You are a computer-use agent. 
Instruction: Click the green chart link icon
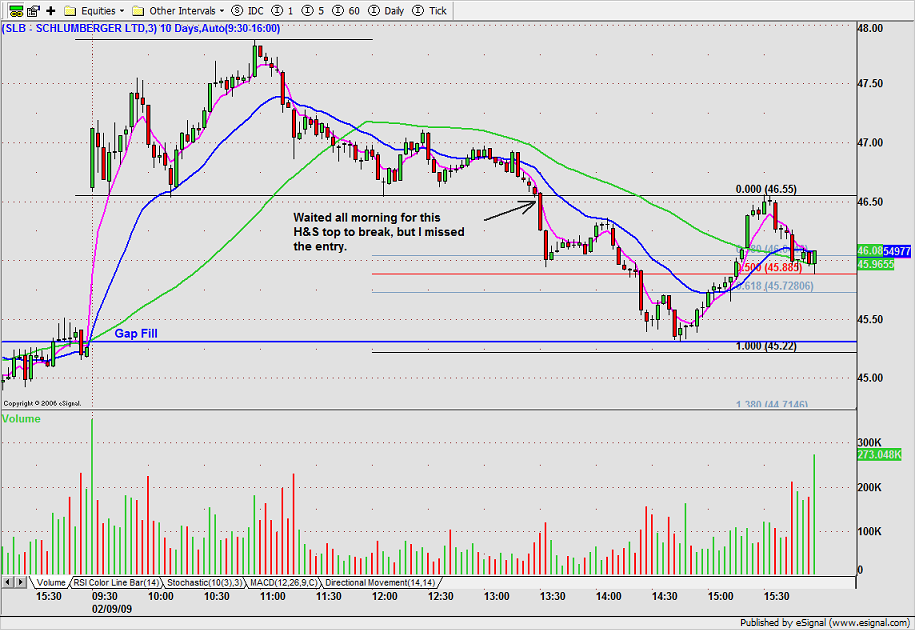16,10
